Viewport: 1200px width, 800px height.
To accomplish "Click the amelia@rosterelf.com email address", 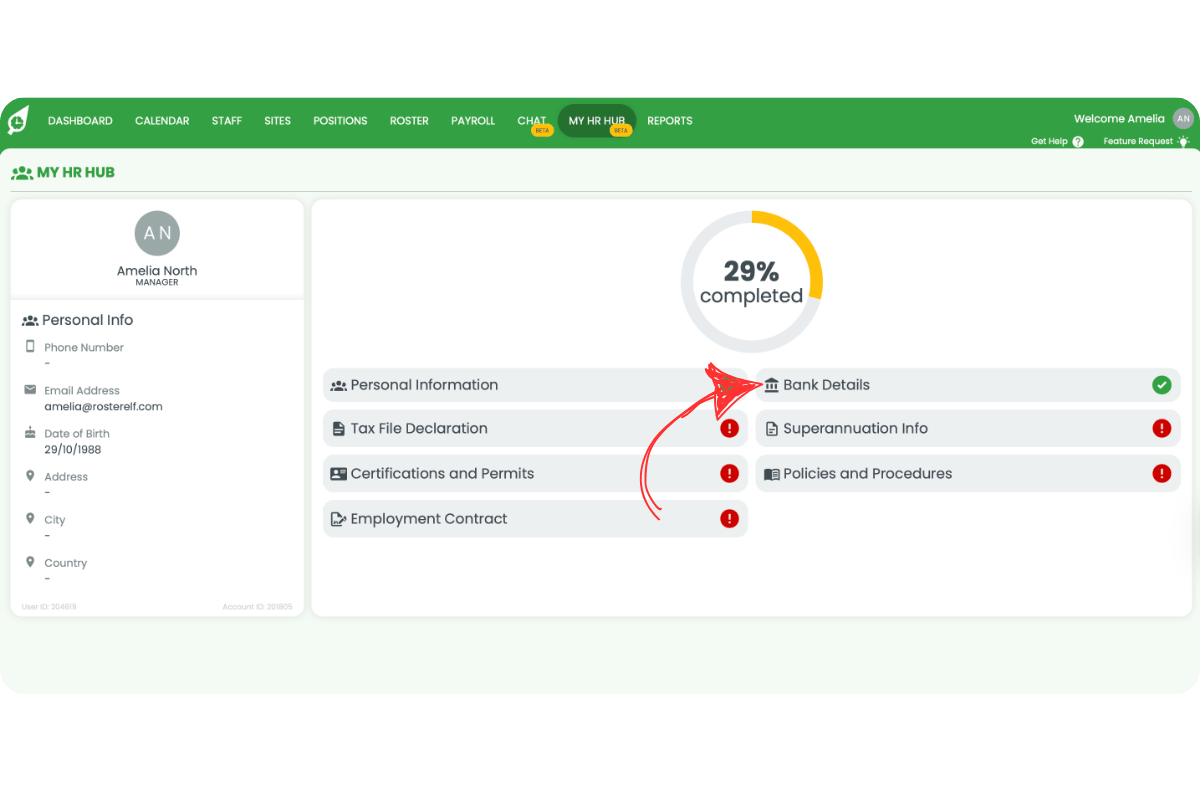I will click(x=103, y=407).
